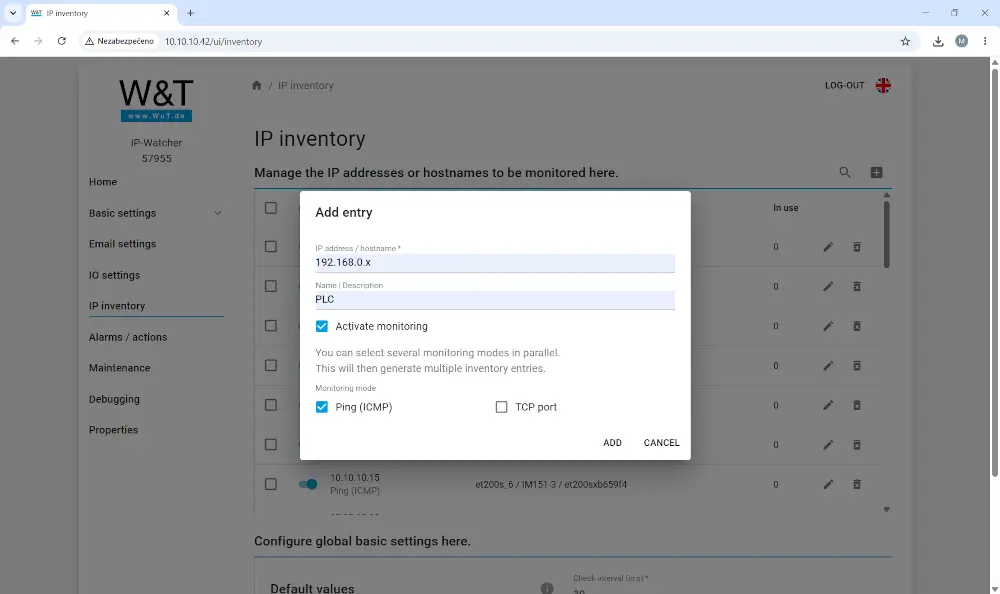Switch language using the UK flag icon
The image size is (1000, 594).
pyautogui.click(x=883, y=85)
